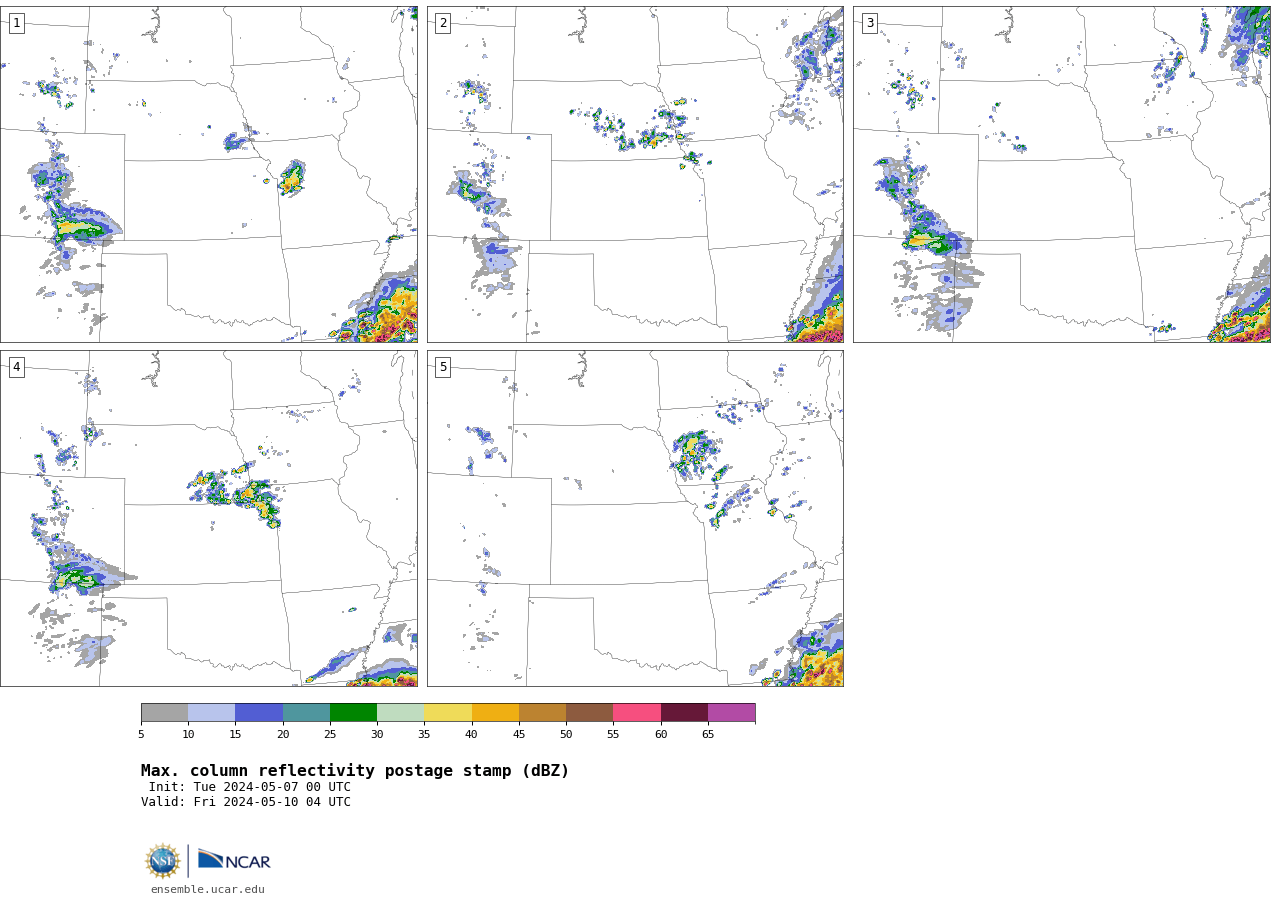Screen dimensions: 1280x901
Task: Select the orange 40-45 dBZ swatch
Action: (495, 713)
